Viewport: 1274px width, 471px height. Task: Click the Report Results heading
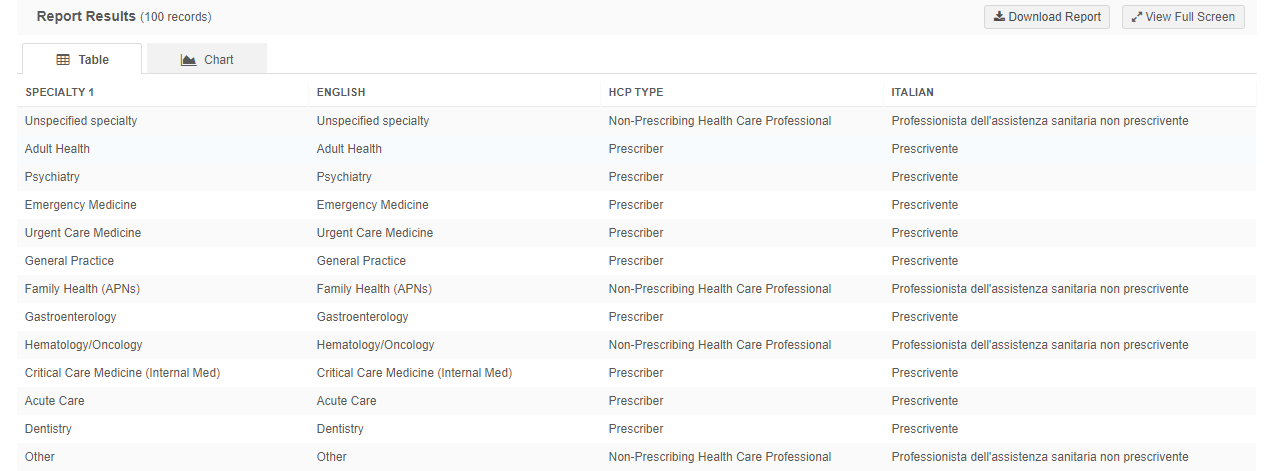(86, 16)
